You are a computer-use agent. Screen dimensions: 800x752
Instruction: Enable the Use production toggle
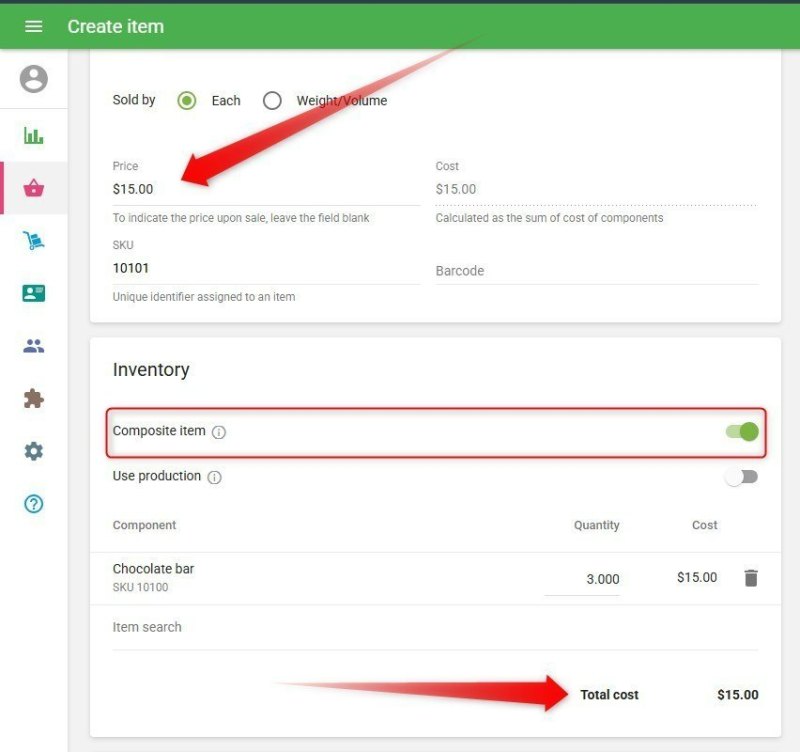[x=742, y=477]
